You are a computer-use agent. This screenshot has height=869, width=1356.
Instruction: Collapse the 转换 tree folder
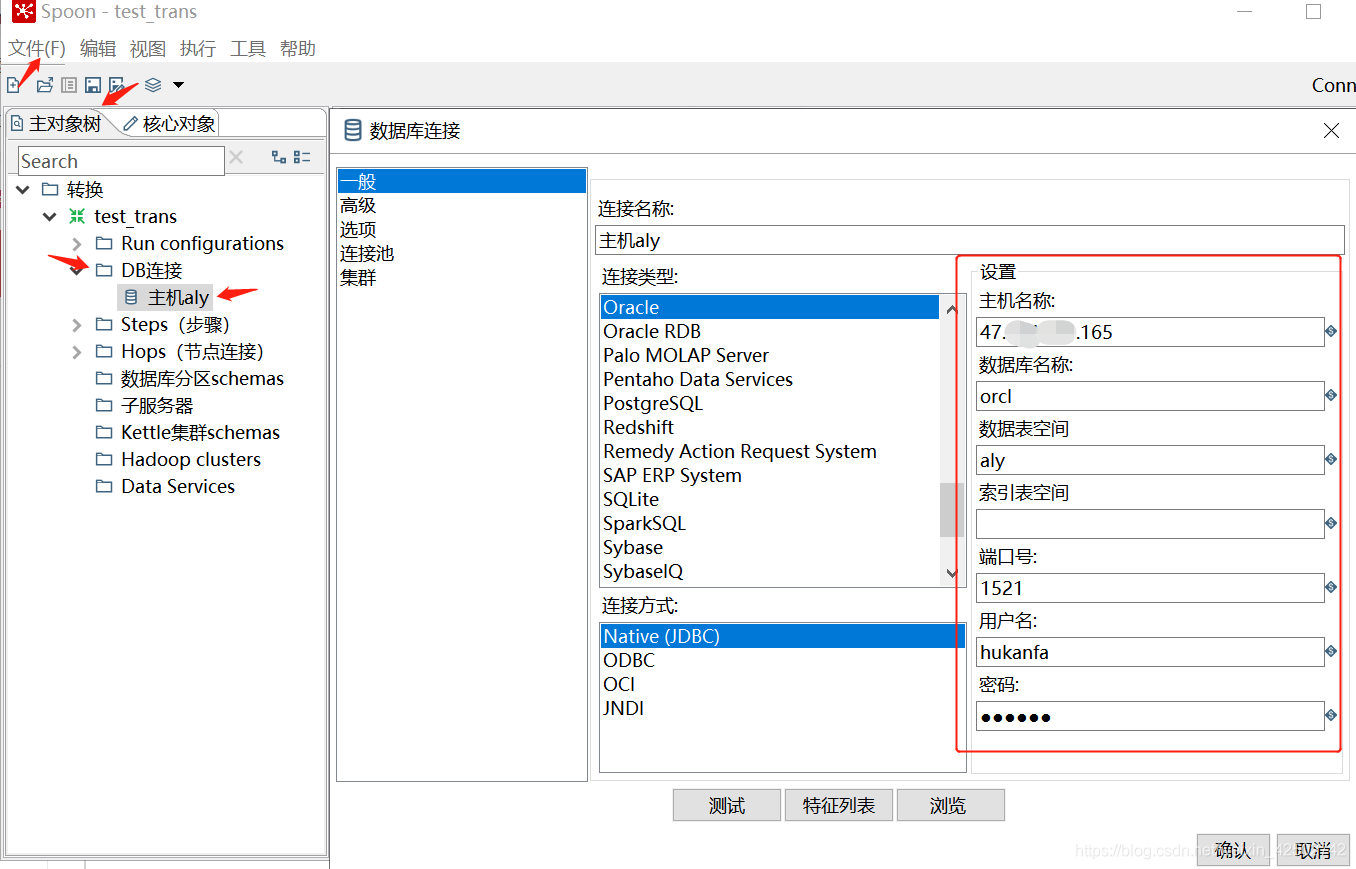click(x=23, y=189)
